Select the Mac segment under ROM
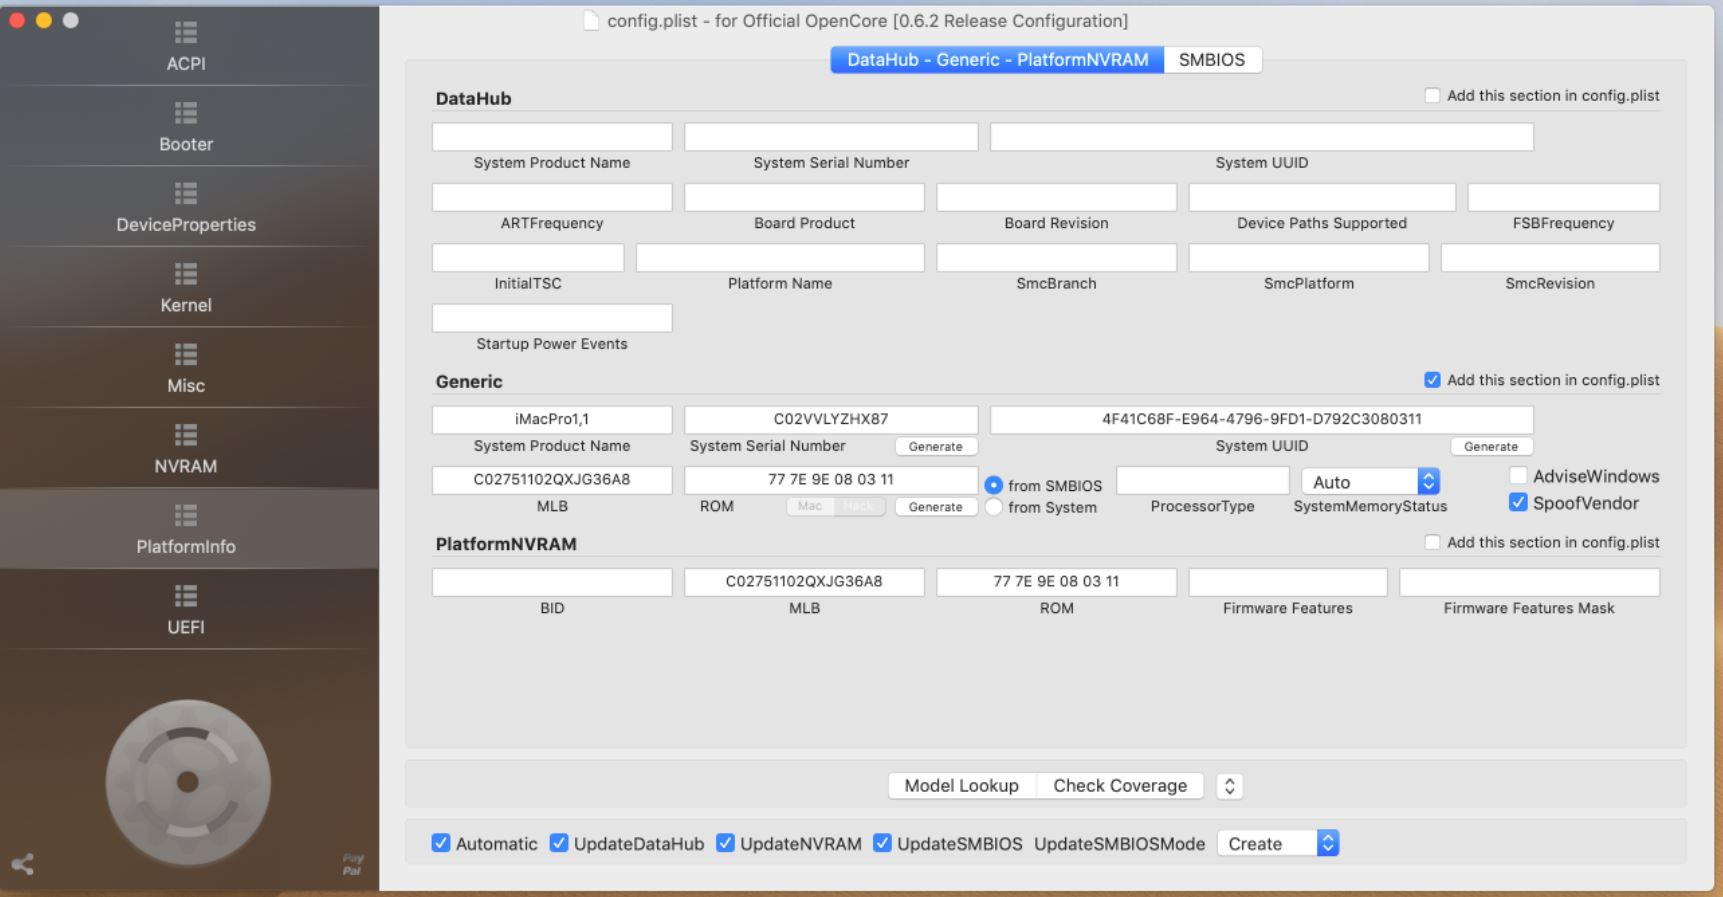The image size is (1723, 897). pyautogui.click(x=810, y=507)
